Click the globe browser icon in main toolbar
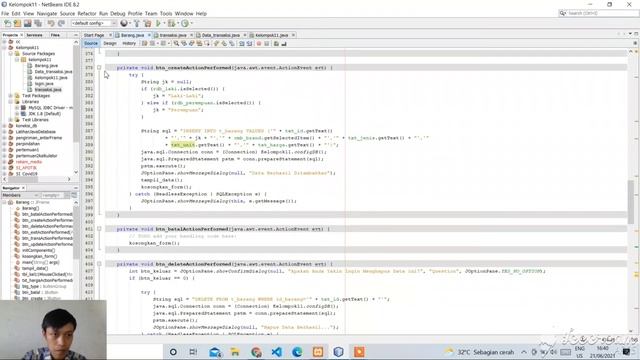 pos(124,23)
